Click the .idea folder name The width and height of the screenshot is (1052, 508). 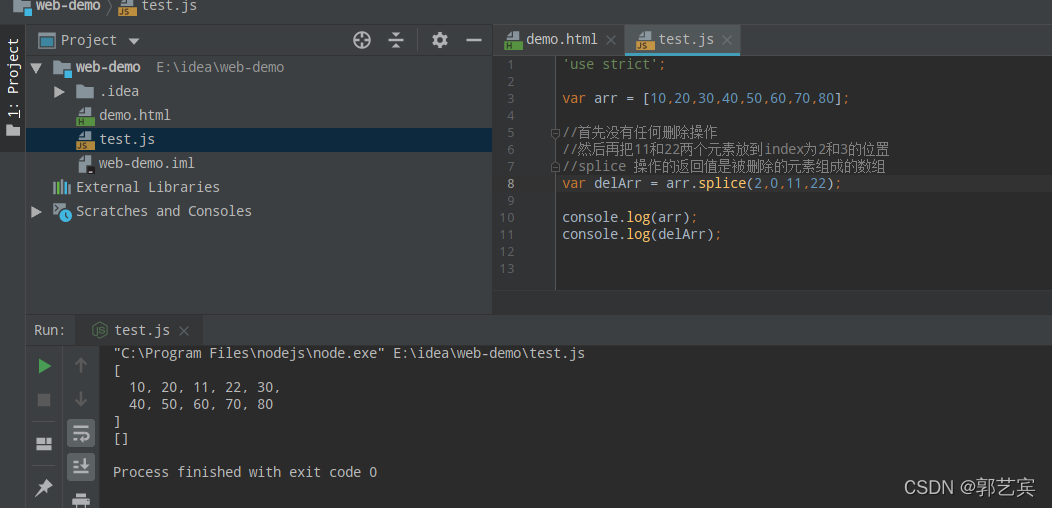point(119,91)
